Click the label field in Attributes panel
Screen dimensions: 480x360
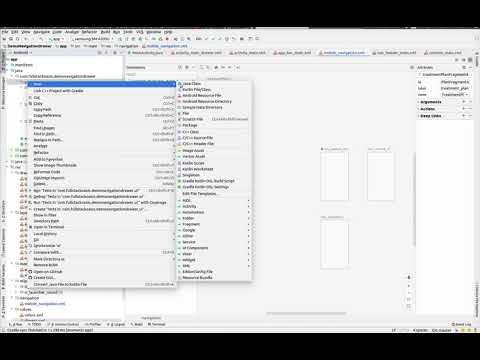pos(455,88)
